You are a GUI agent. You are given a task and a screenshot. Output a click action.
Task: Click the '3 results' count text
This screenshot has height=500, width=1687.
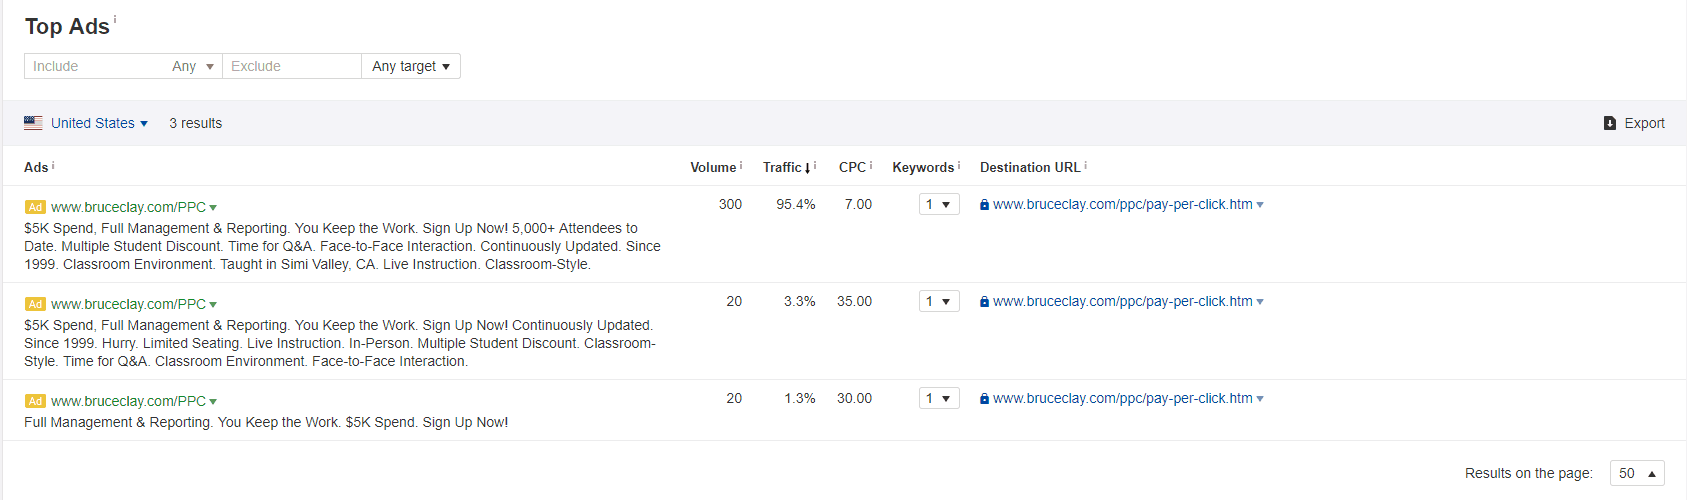click(x=195, y=123)
